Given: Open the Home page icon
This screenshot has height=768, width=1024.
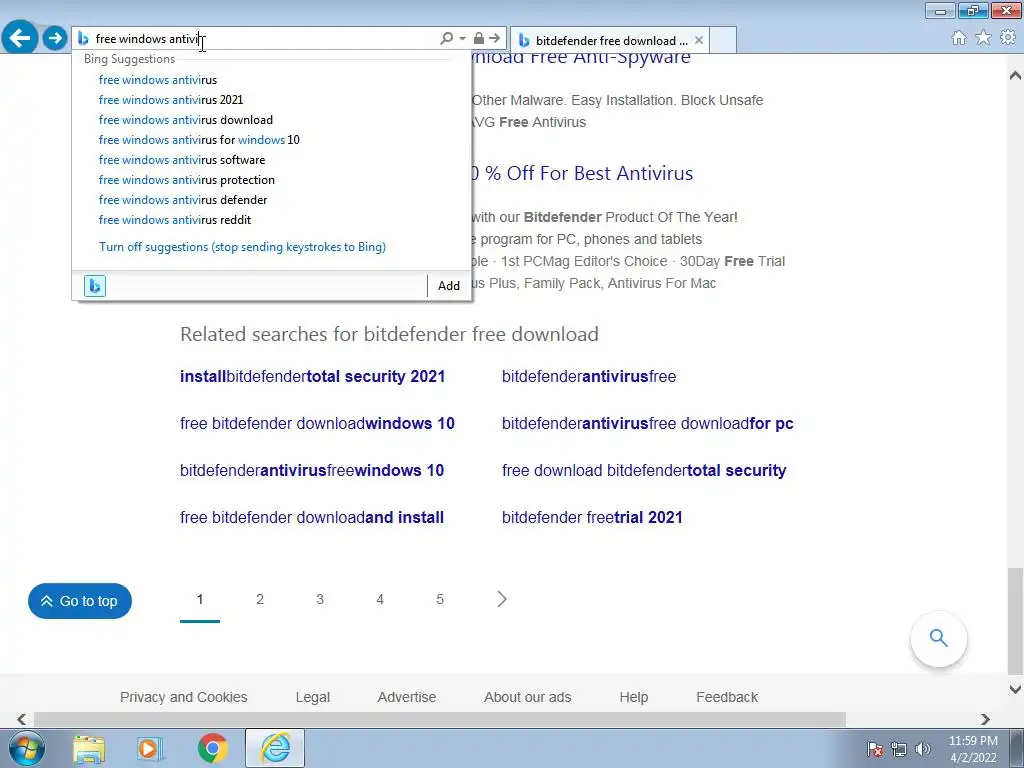Looking at the screenshot, I should [x=959, y=38].
